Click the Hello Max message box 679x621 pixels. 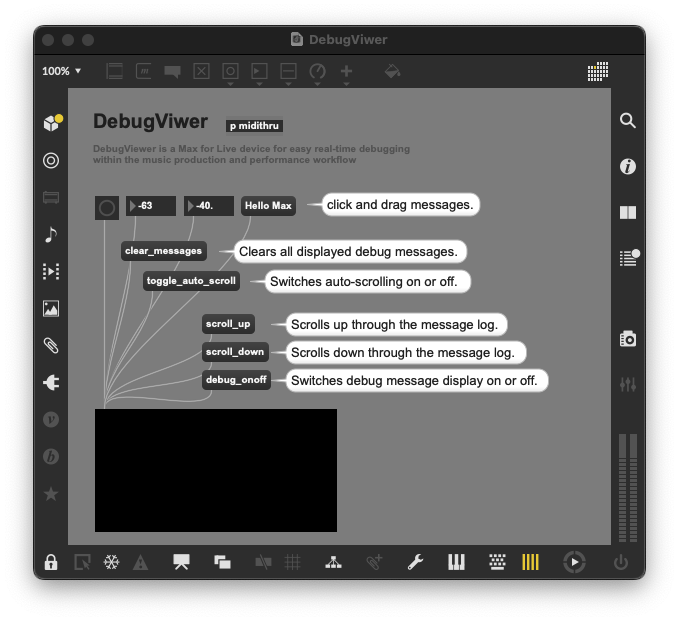click(268, 206)
